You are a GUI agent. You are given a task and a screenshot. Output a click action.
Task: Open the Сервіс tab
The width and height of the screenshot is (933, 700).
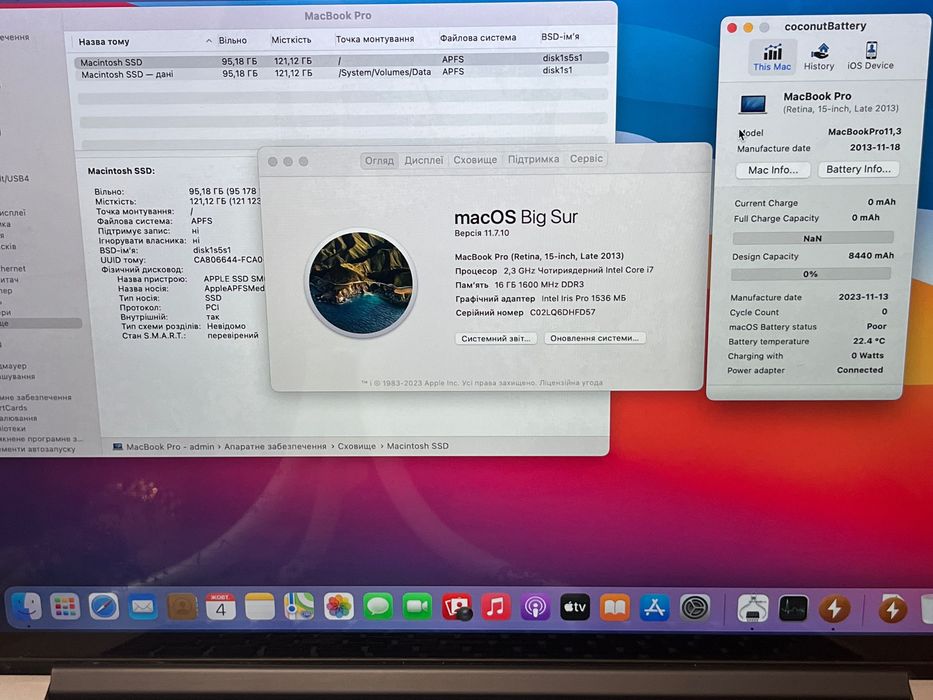[x=586, y=158]
